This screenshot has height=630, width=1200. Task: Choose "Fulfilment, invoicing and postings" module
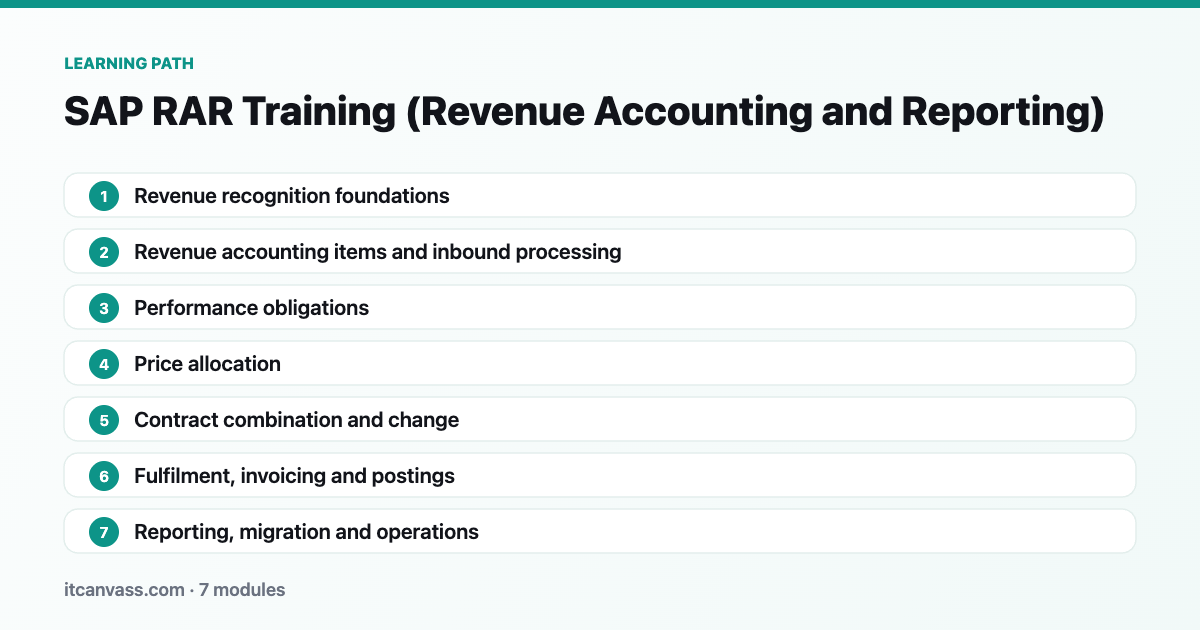tap(600, 475)
